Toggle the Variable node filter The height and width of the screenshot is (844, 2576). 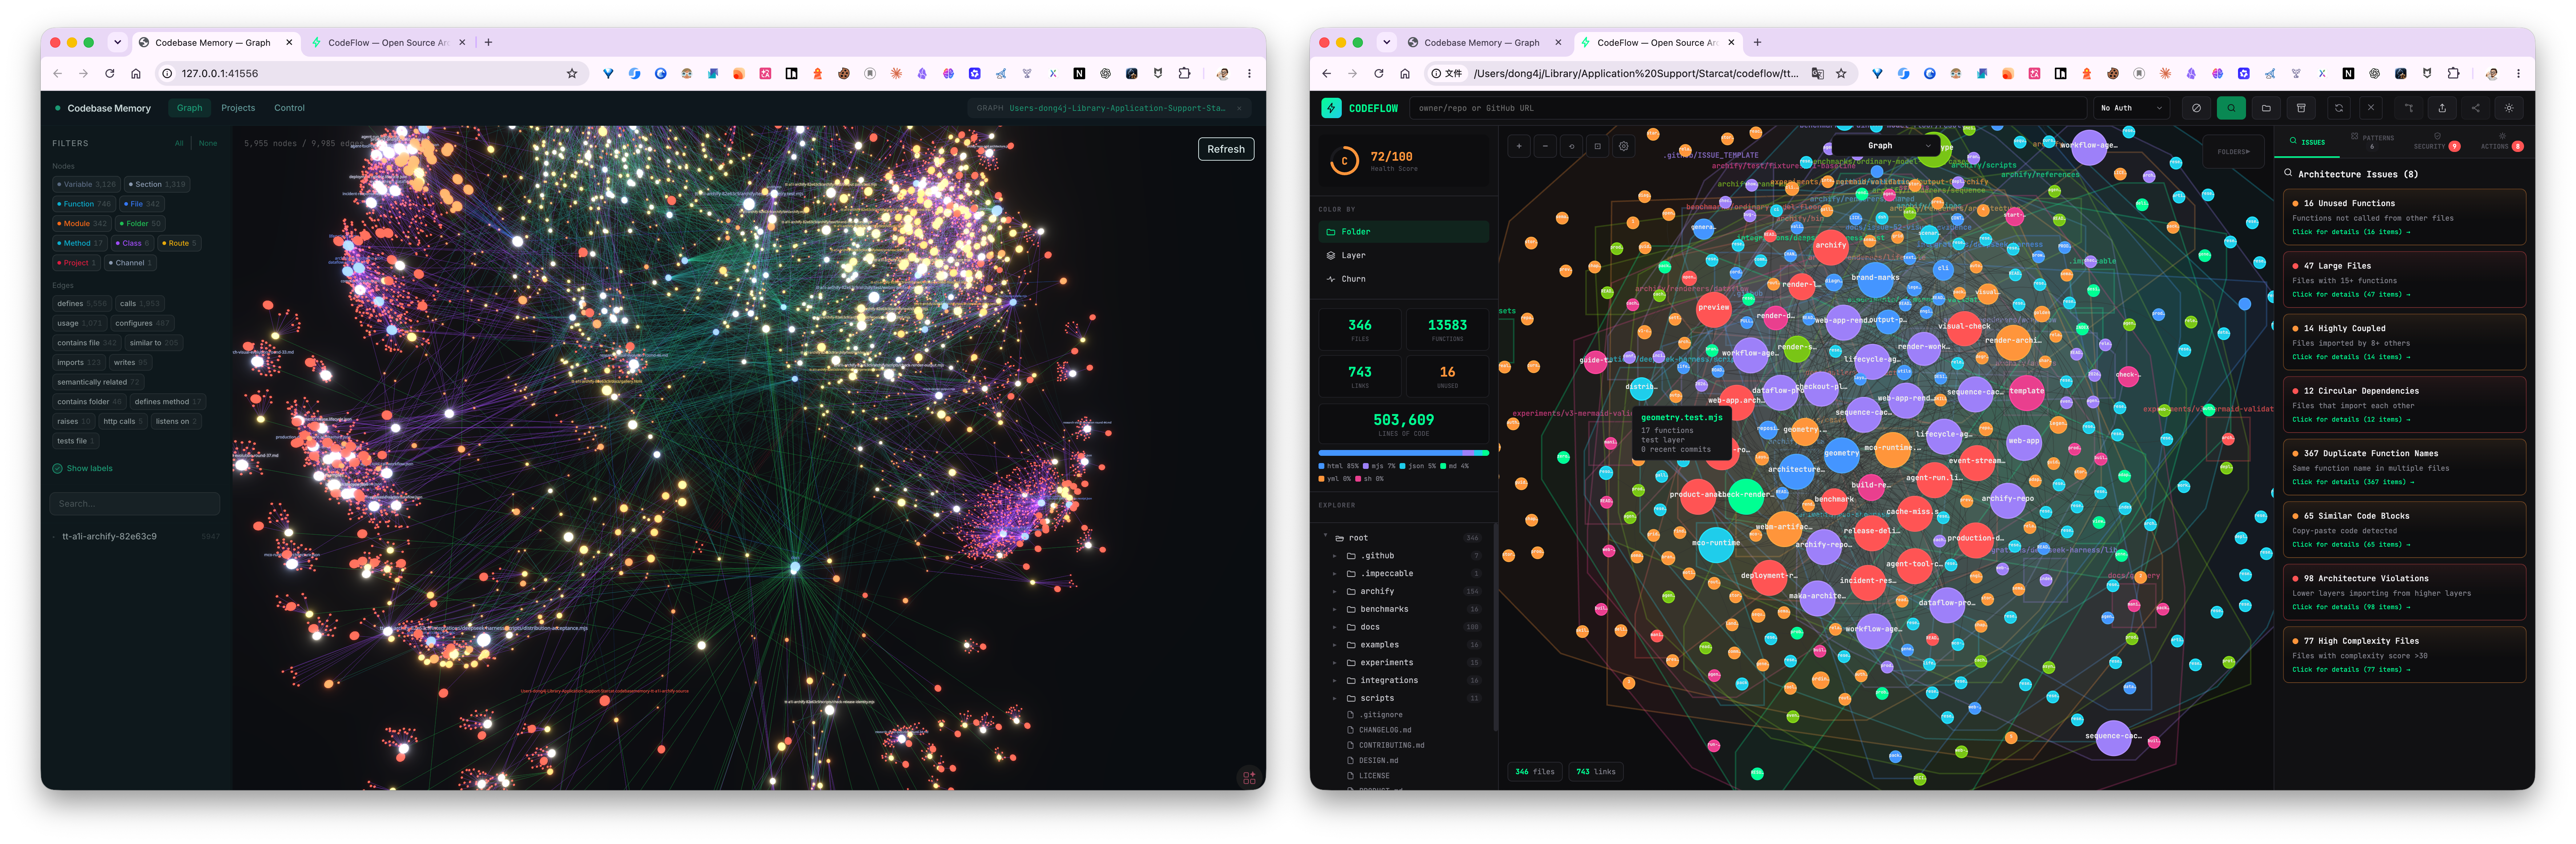86,184
